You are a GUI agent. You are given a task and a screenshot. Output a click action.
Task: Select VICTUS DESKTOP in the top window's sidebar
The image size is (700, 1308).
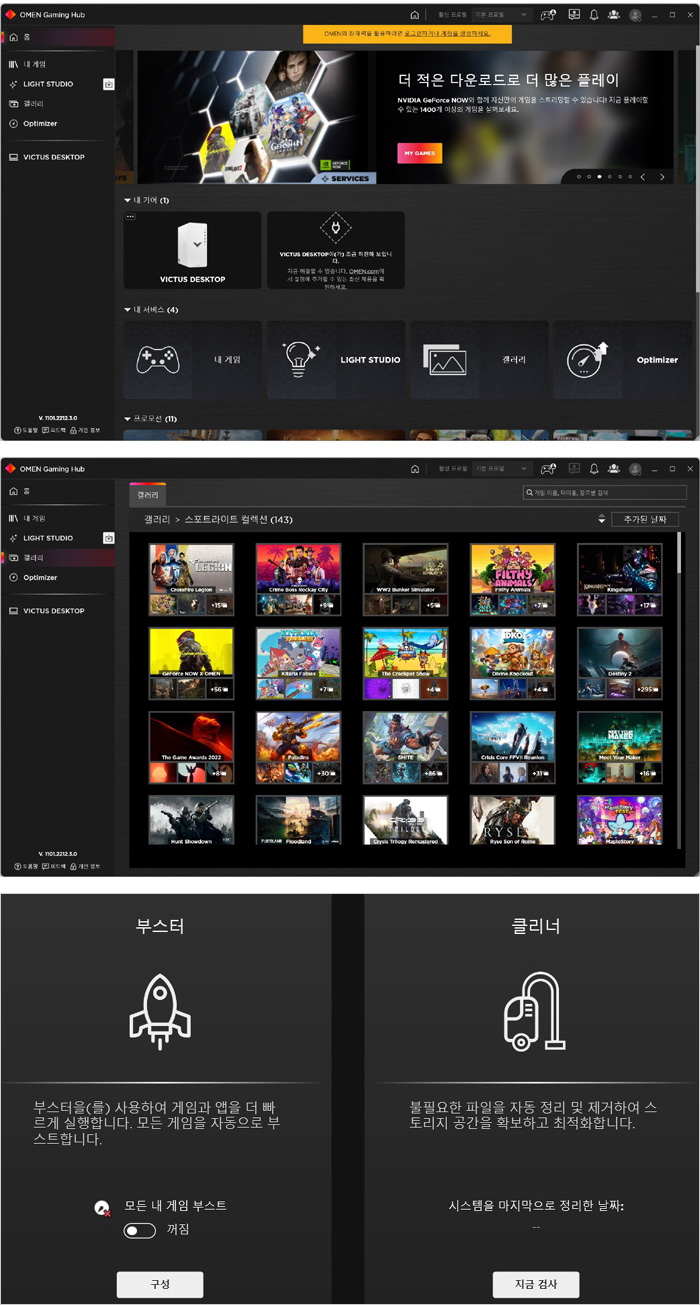tap(58, 157)
